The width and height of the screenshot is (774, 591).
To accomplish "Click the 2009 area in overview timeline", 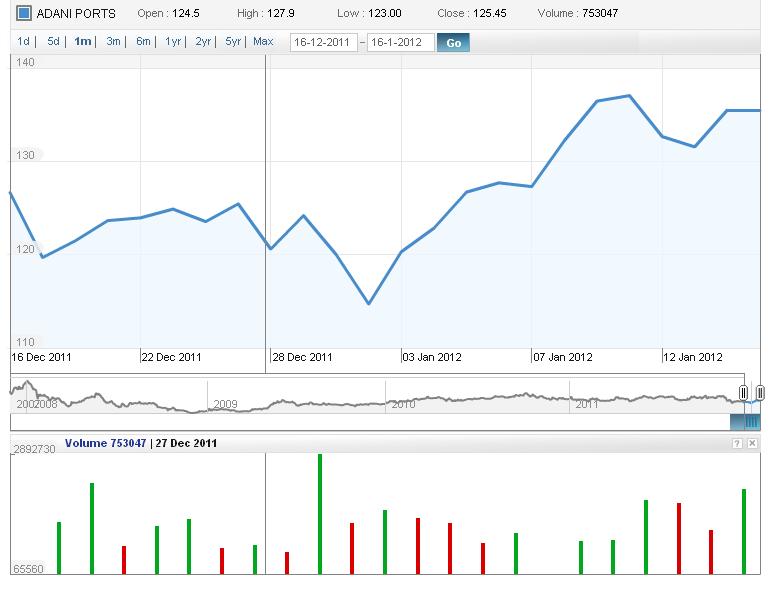I will pos(225,404).
